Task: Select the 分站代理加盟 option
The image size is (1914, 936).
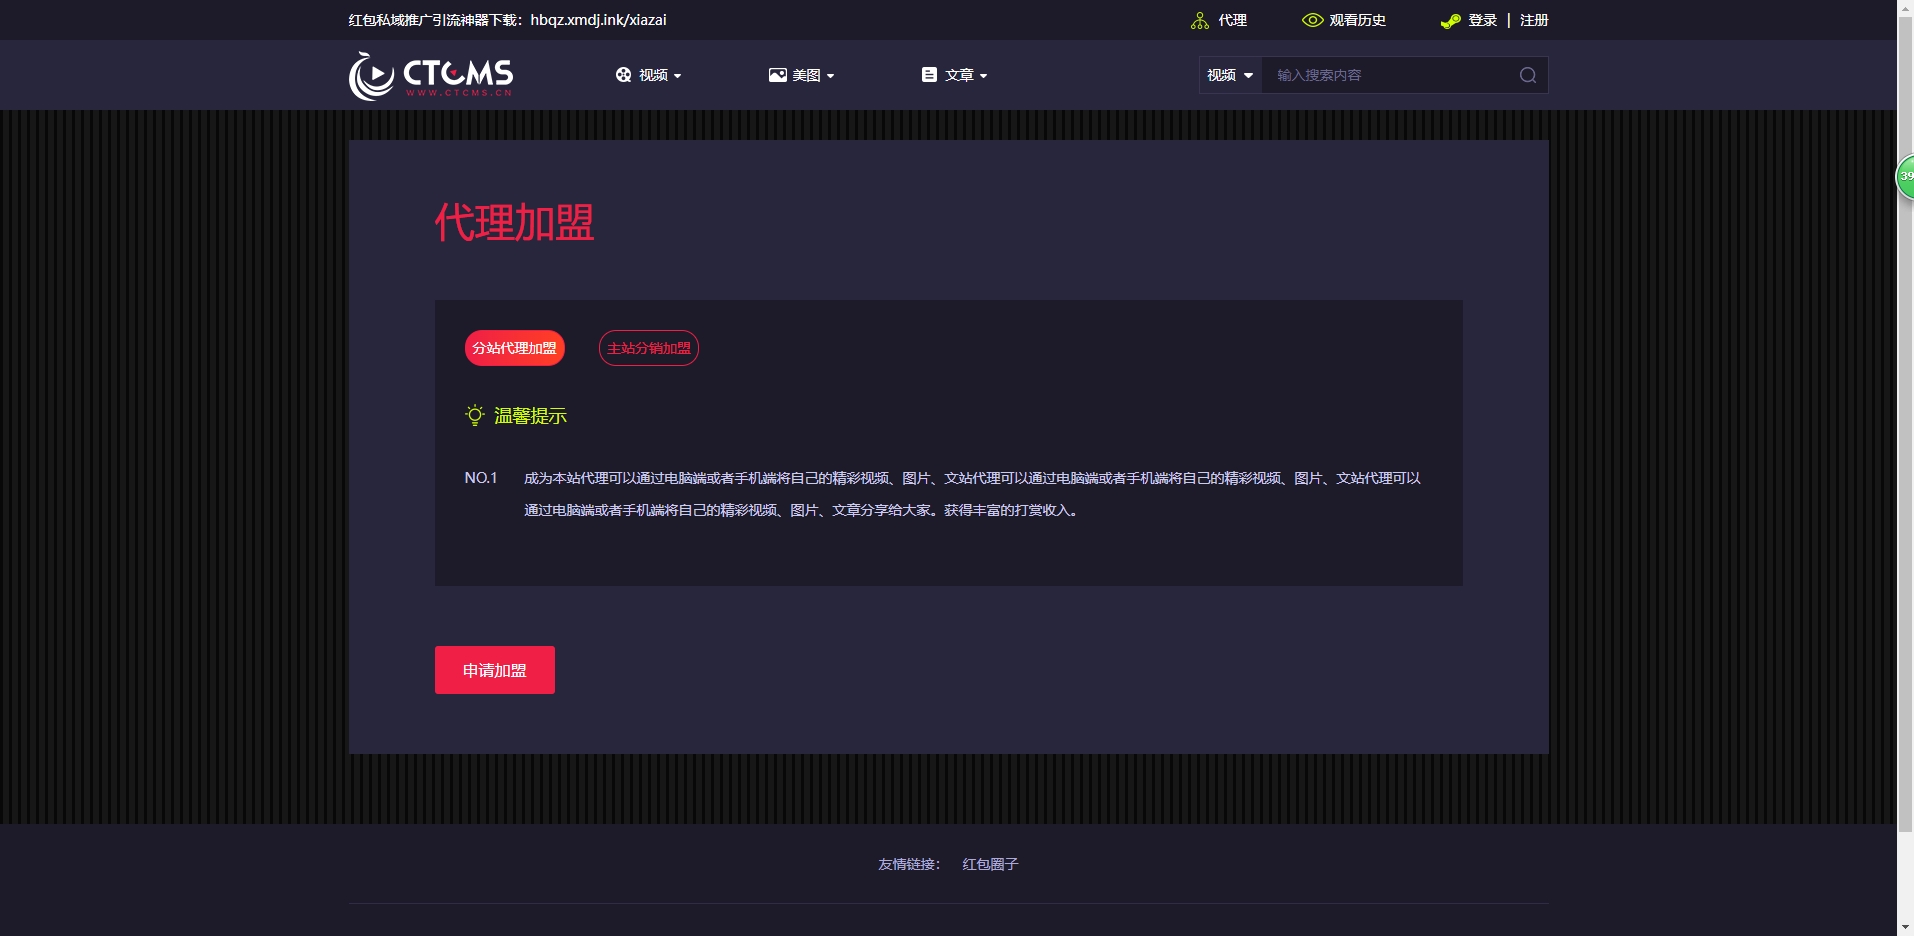Action: pyautogui.click(x=514, y=348)
